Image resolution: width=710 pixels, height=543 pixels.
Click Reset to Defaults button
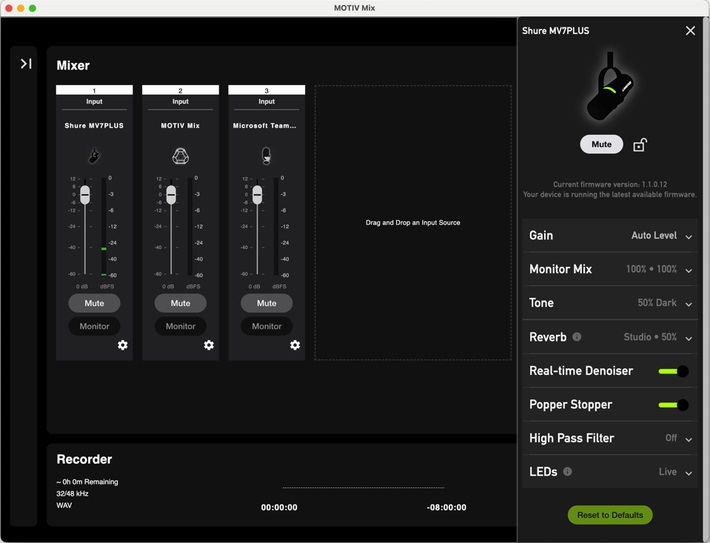tap(609, 515)
